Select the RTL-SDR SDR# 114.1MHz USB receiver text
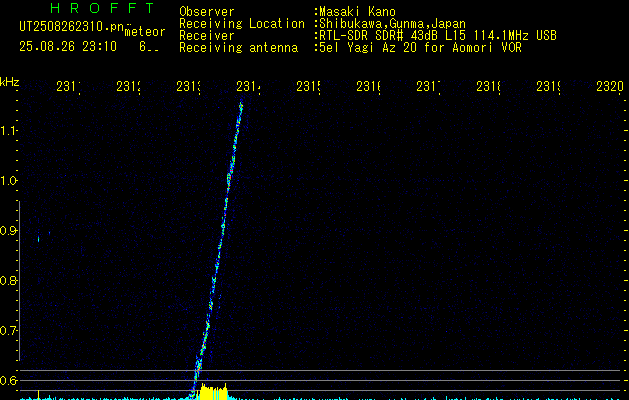The image size is (629, 400). [x=438, y=36]
